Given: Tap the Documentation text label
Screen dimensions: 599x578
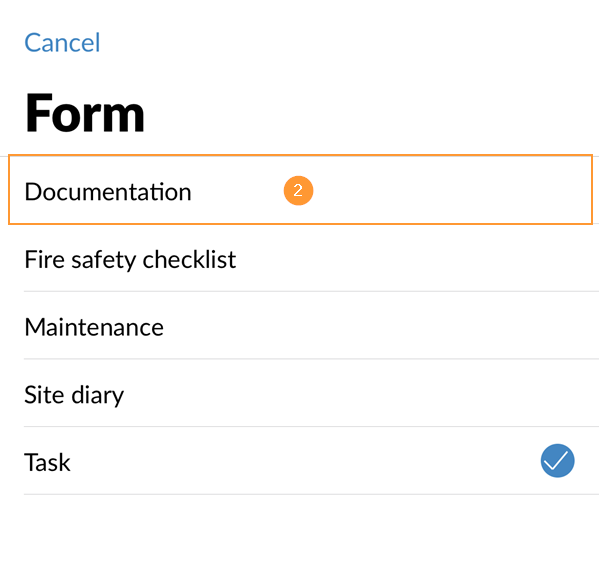Looking at the screenshot, I should click(108, 191).
